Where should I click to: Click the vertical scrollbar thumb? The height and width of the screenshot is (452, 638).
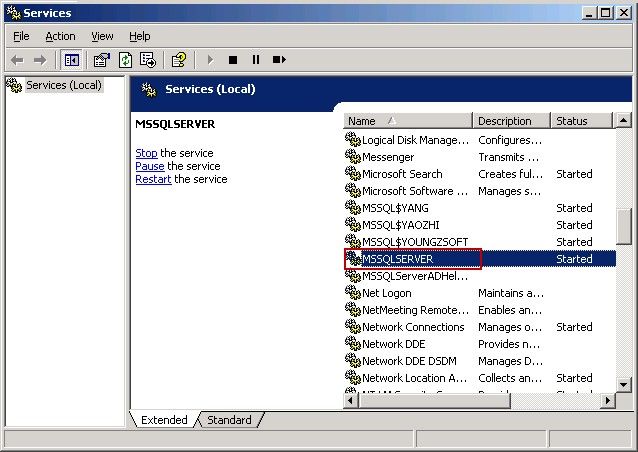coord(623,227)
